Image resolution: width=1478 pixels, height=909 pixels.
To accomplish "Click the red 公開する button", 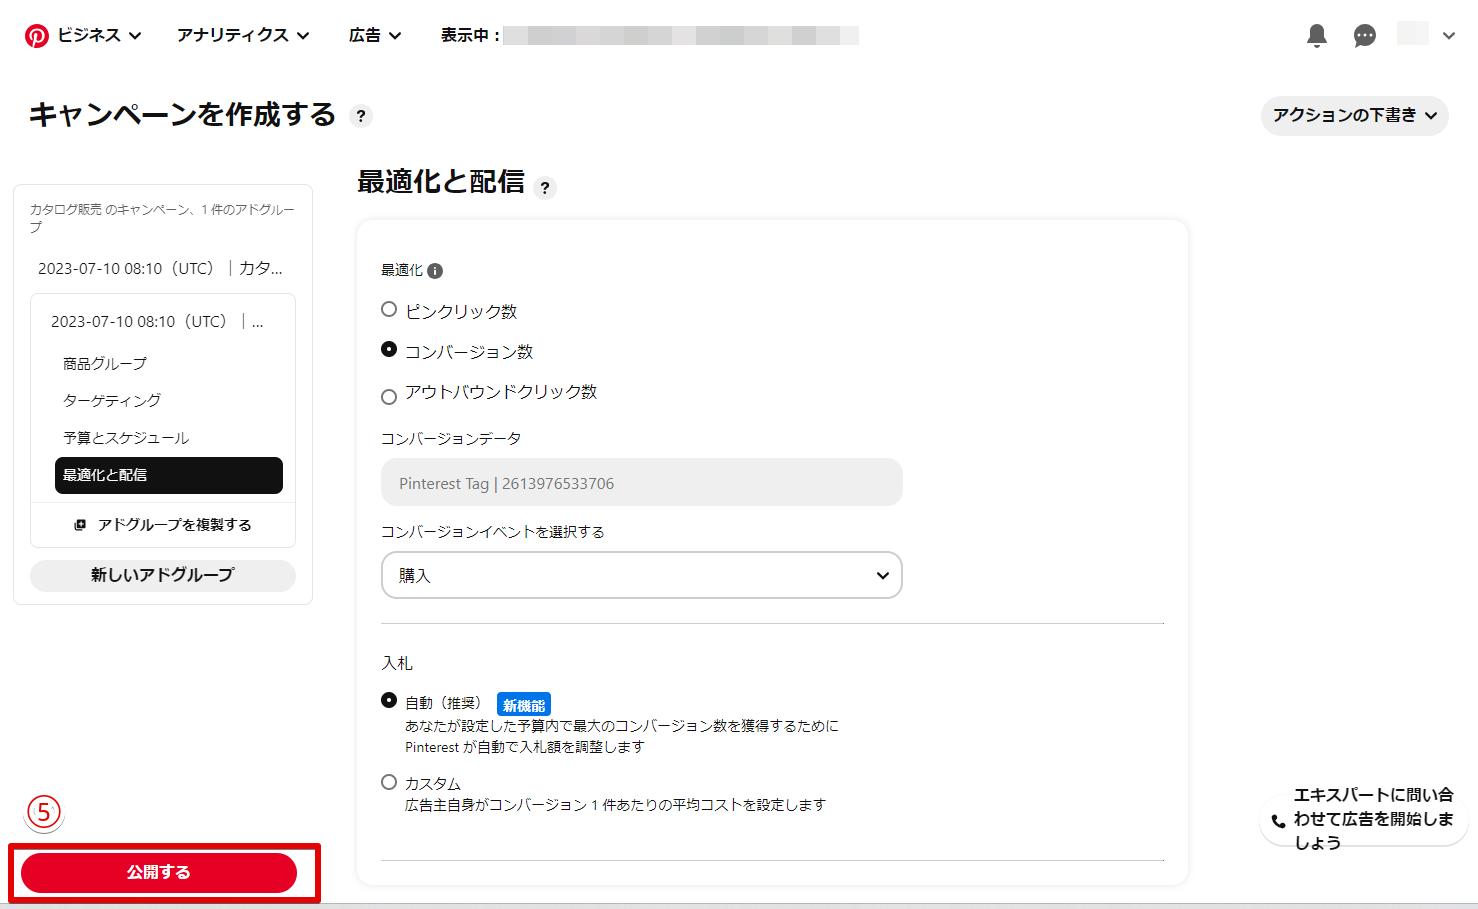I will 159,872.
